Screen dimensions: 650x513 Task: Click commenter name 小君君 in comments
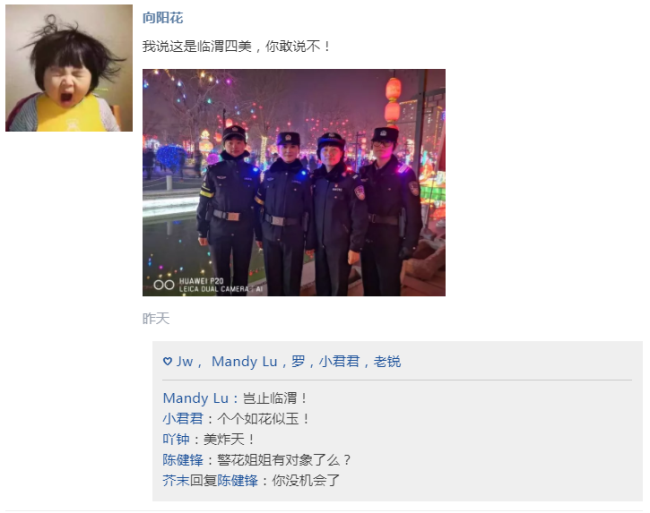coord(183,419)
